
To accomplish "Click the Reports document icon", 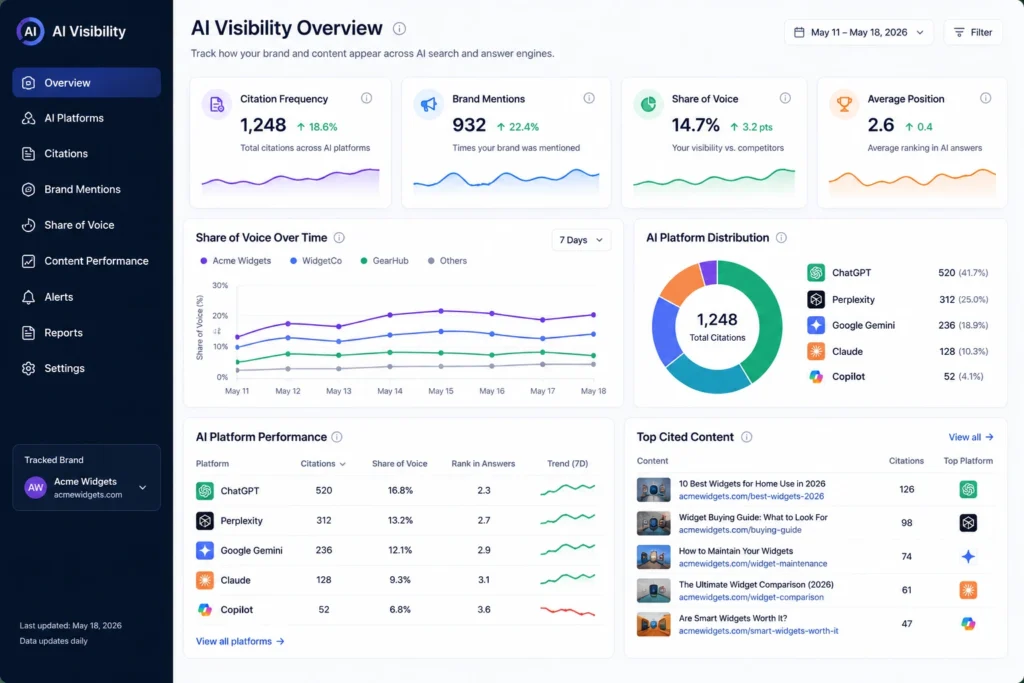I will [28, 333].
